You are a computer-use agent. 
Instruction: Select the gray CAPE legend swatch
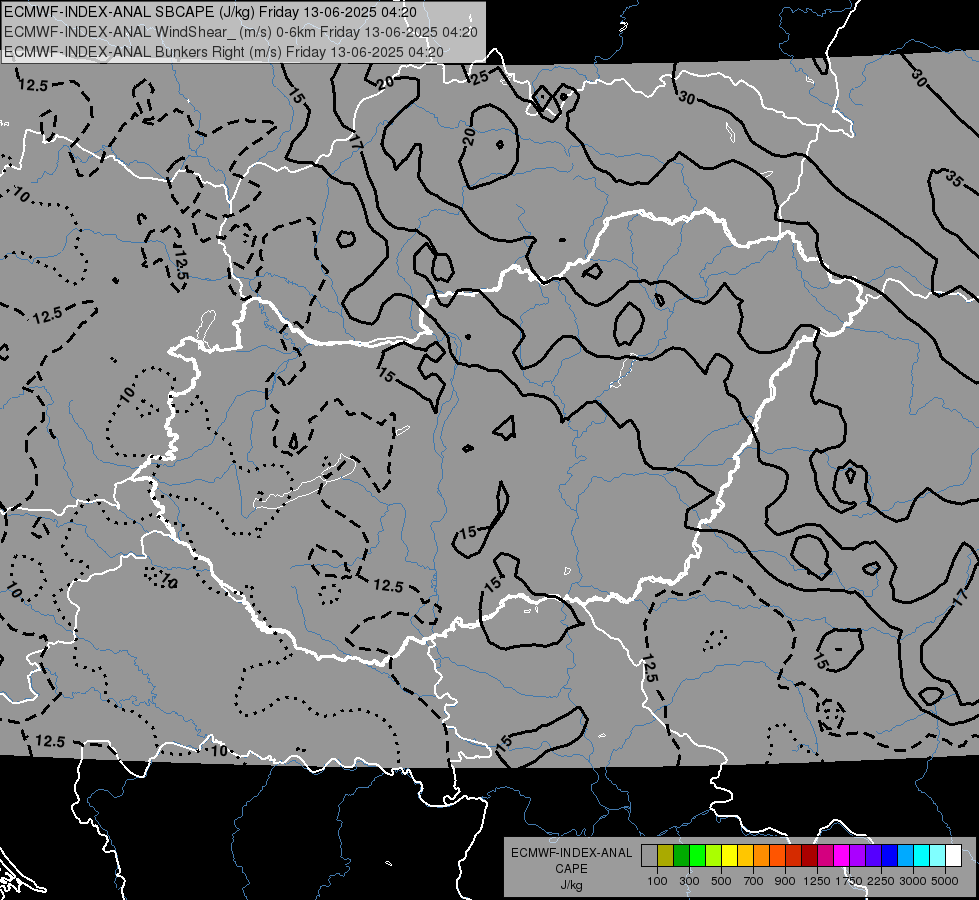pos(649,855)
